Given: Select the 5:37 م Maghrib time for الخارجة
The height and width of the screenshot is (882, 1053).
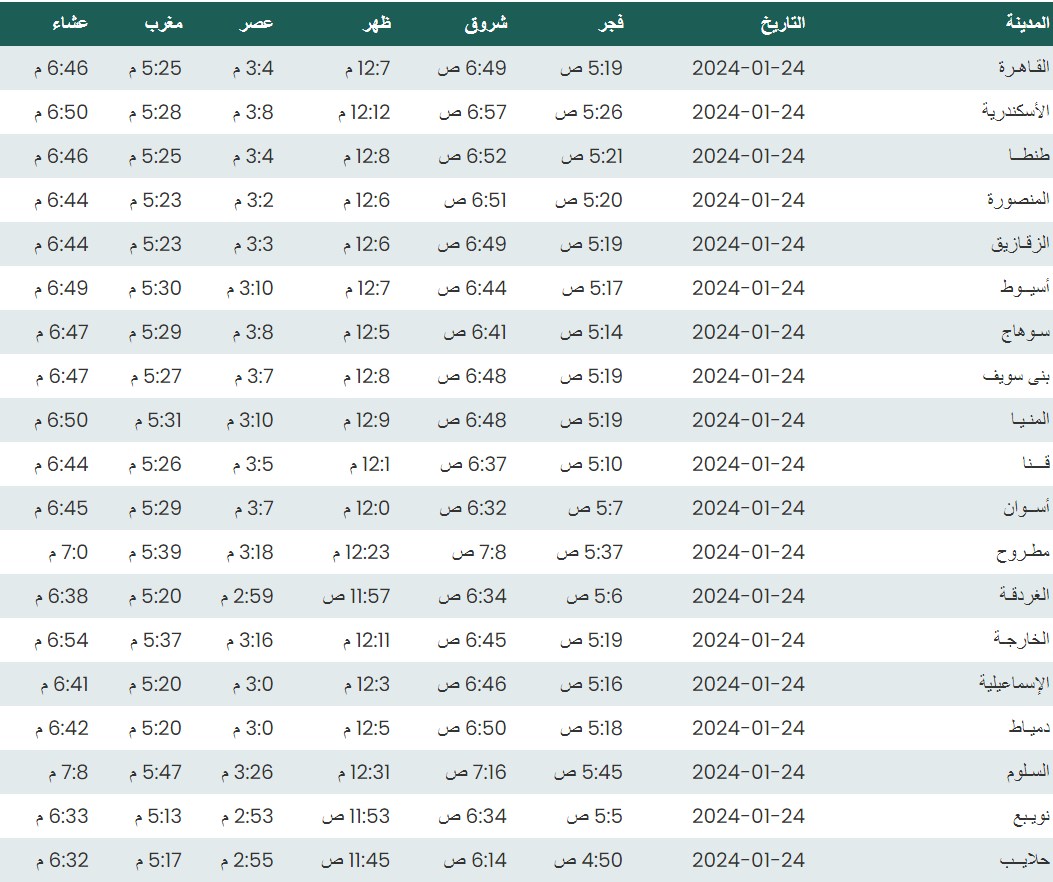Looking at the screenshot, I should pyautogui.click(x=155, y=640).
